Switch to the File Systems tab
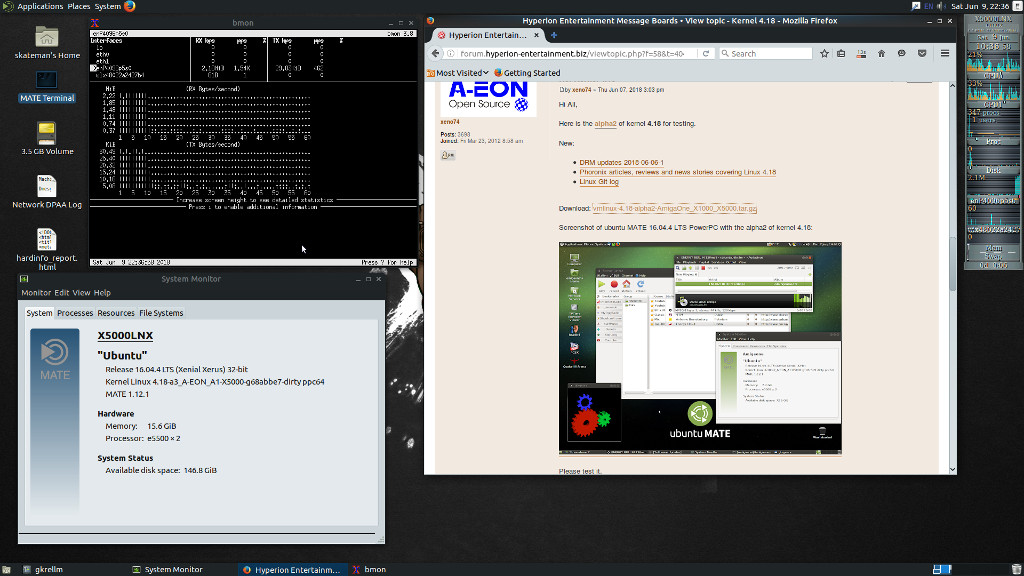 coord(161,313)
